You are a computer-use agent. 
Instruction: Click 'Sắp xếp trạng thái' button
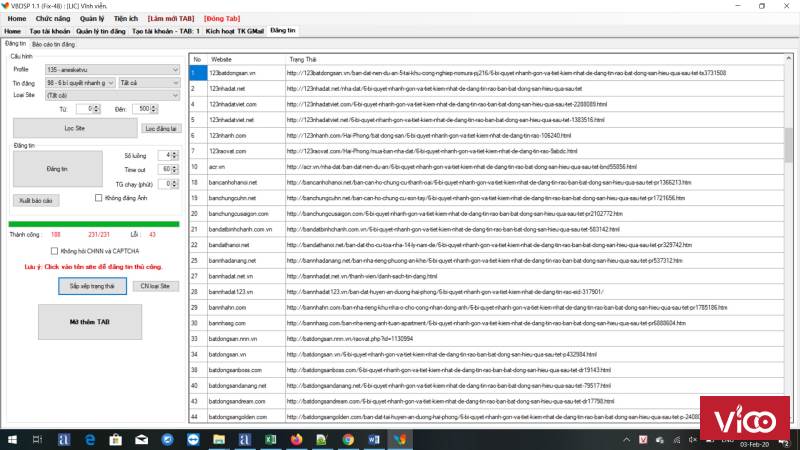tap(92, 286)
